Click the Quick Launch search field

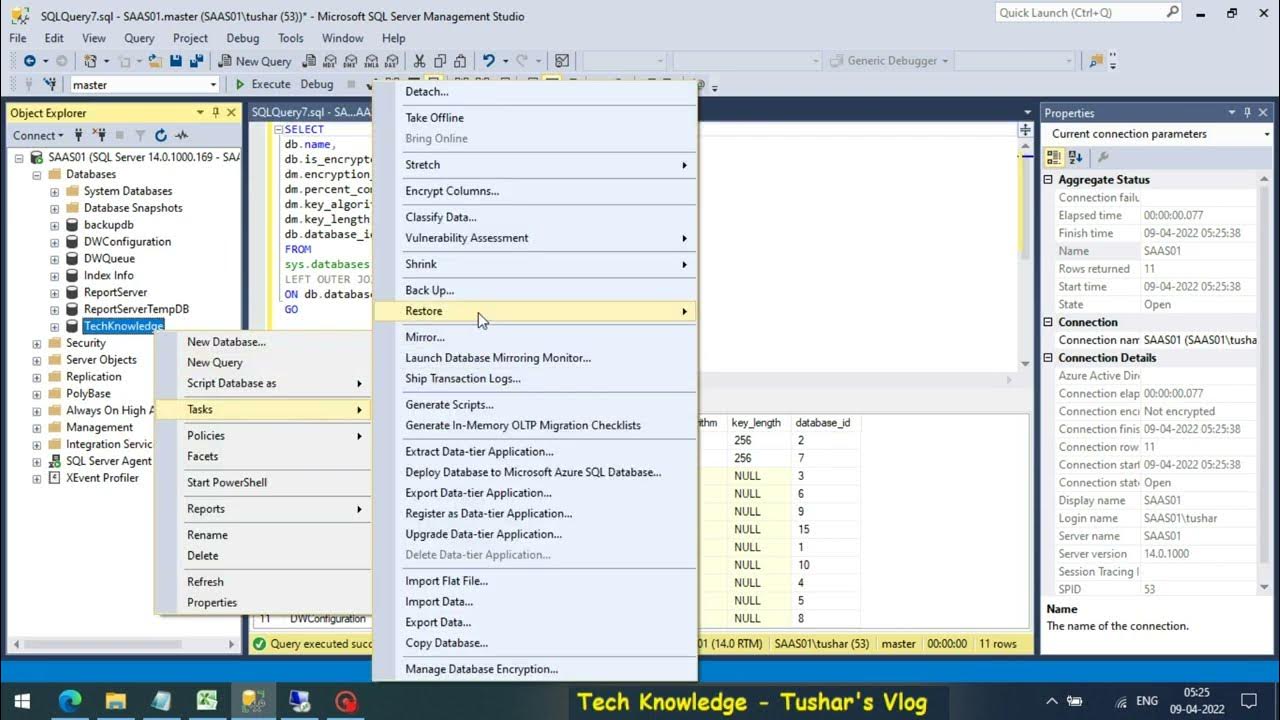[x=1089, y=13]
